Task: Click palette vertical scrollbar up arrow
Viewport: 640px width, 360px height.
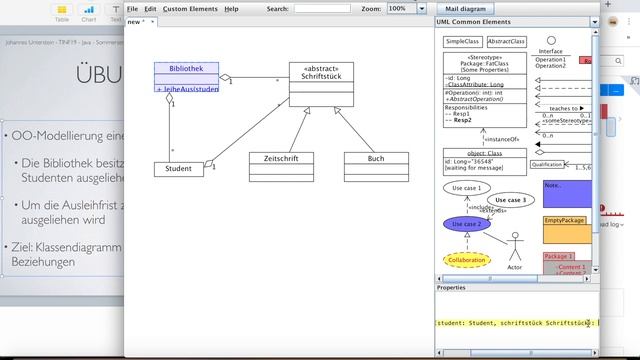Action: pyautogui.click(x=596, y=32)
